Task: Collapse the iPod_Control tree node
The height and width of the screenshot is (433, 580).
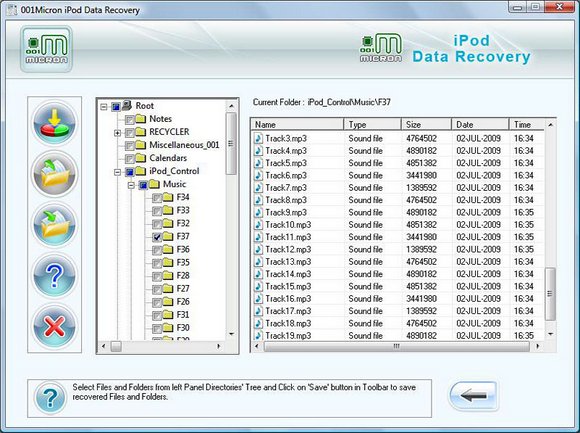Action: click(117, 172)
